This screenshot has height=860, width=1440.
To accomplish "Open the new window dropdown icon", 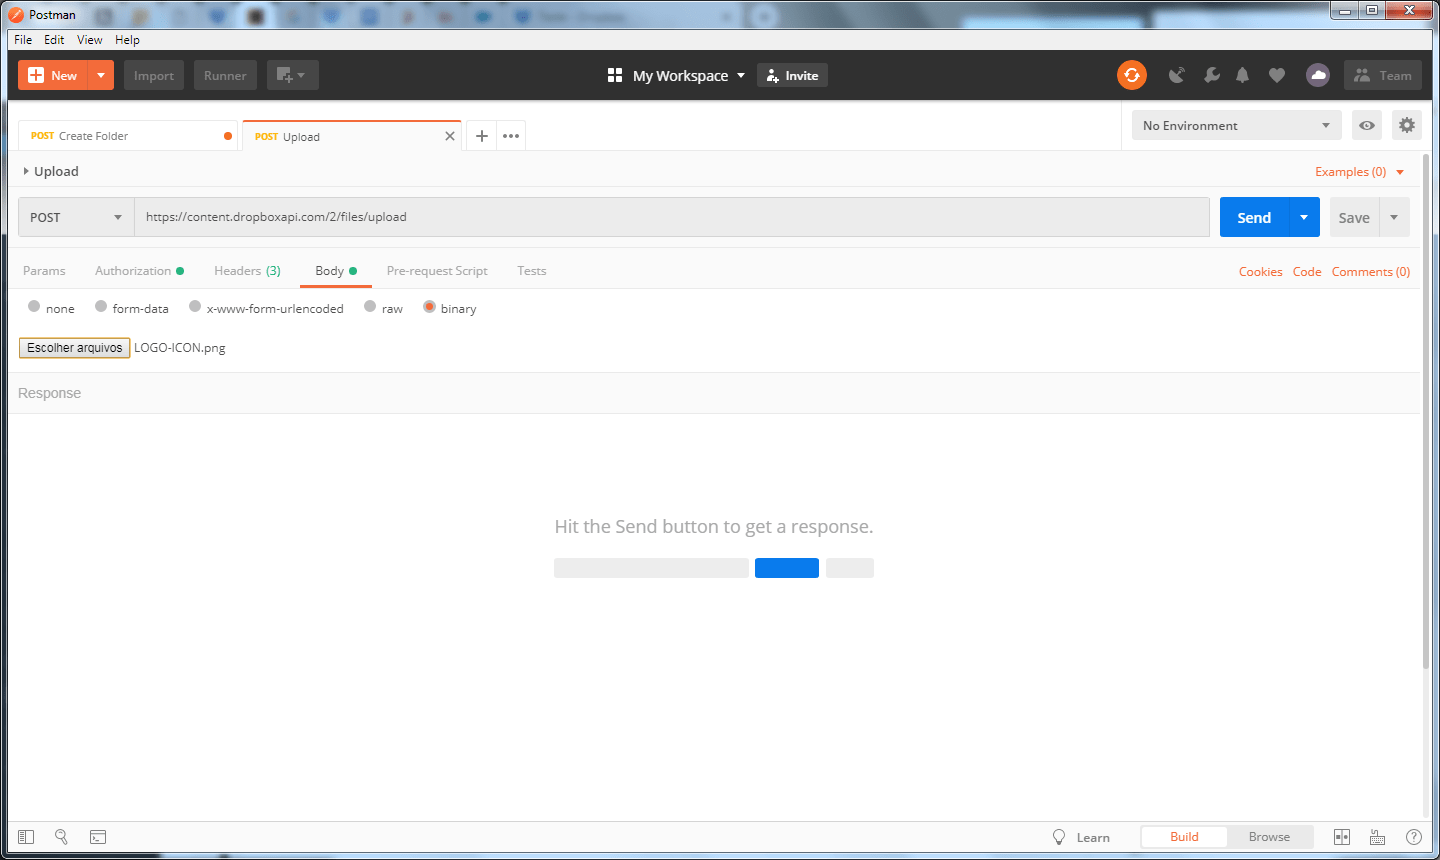I will click(292, 75).
